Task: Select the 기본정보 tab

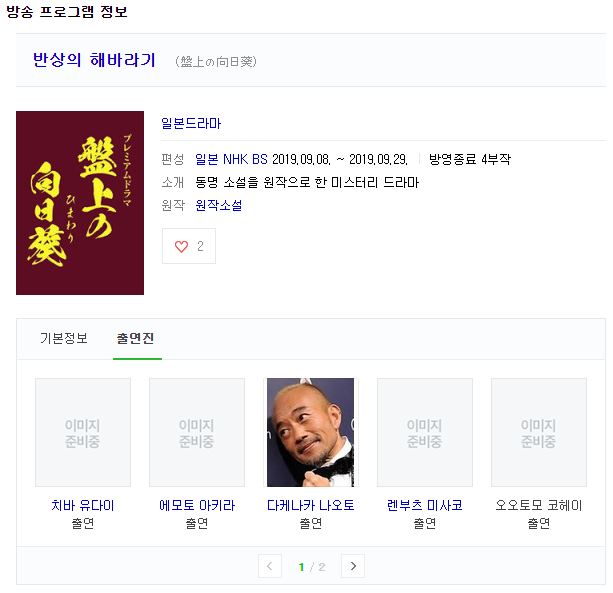Action: pyautogui.click(x=64, y=338)
